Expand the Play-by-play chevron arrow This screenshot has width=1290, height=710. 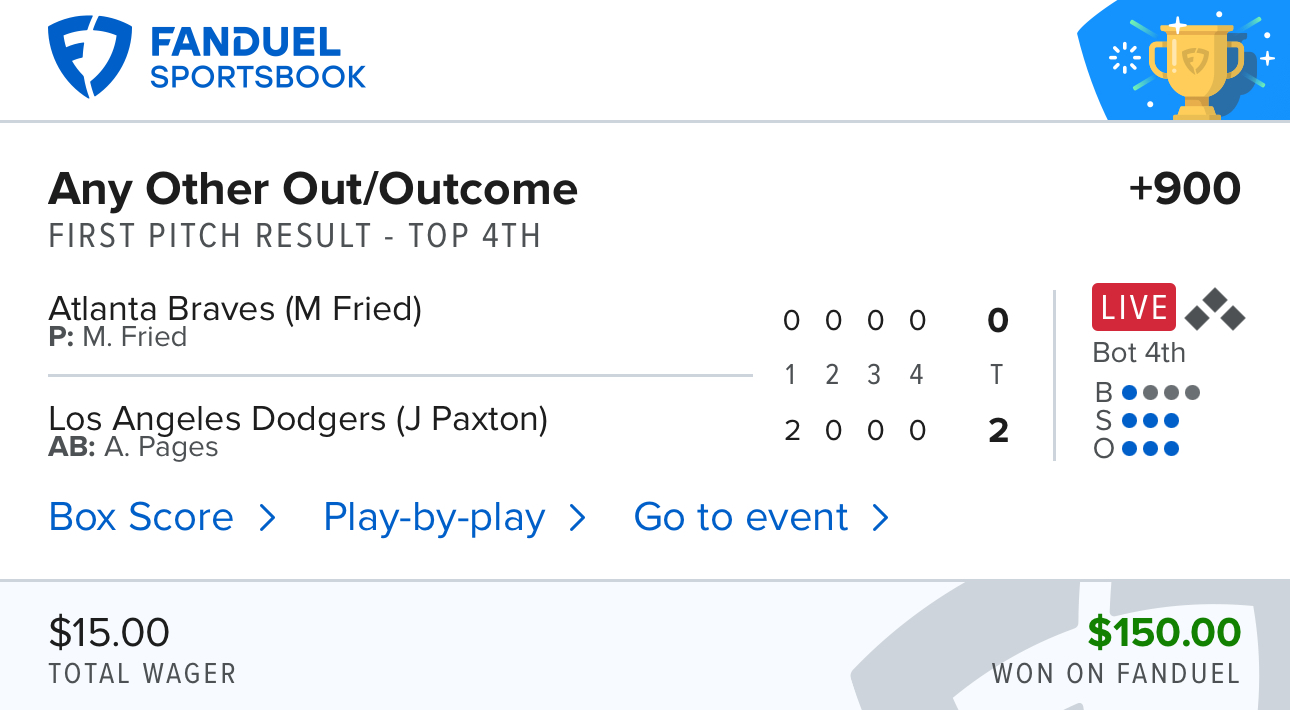click(x=577, y=518)
